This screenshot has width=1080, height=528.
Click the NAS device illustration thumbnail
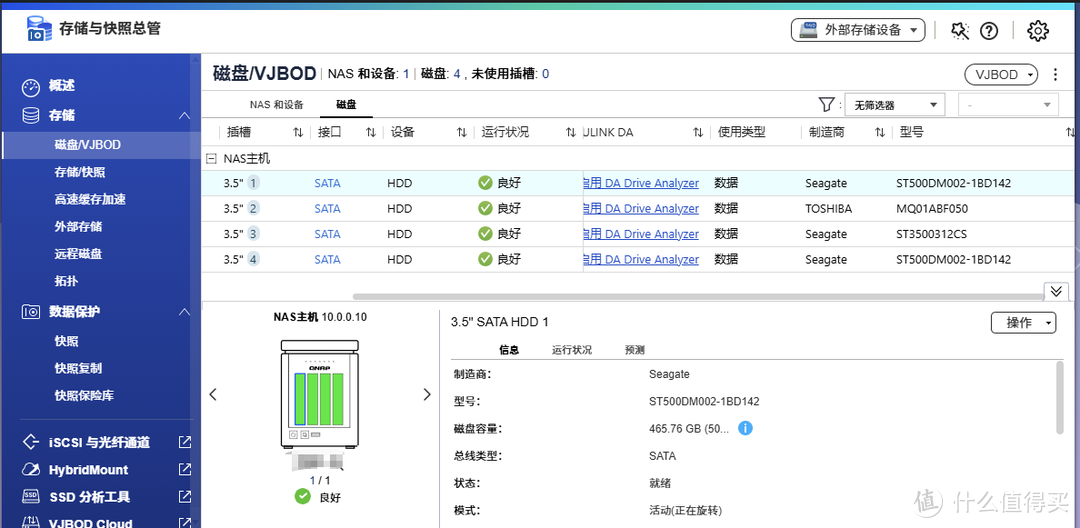pos(320,394)
